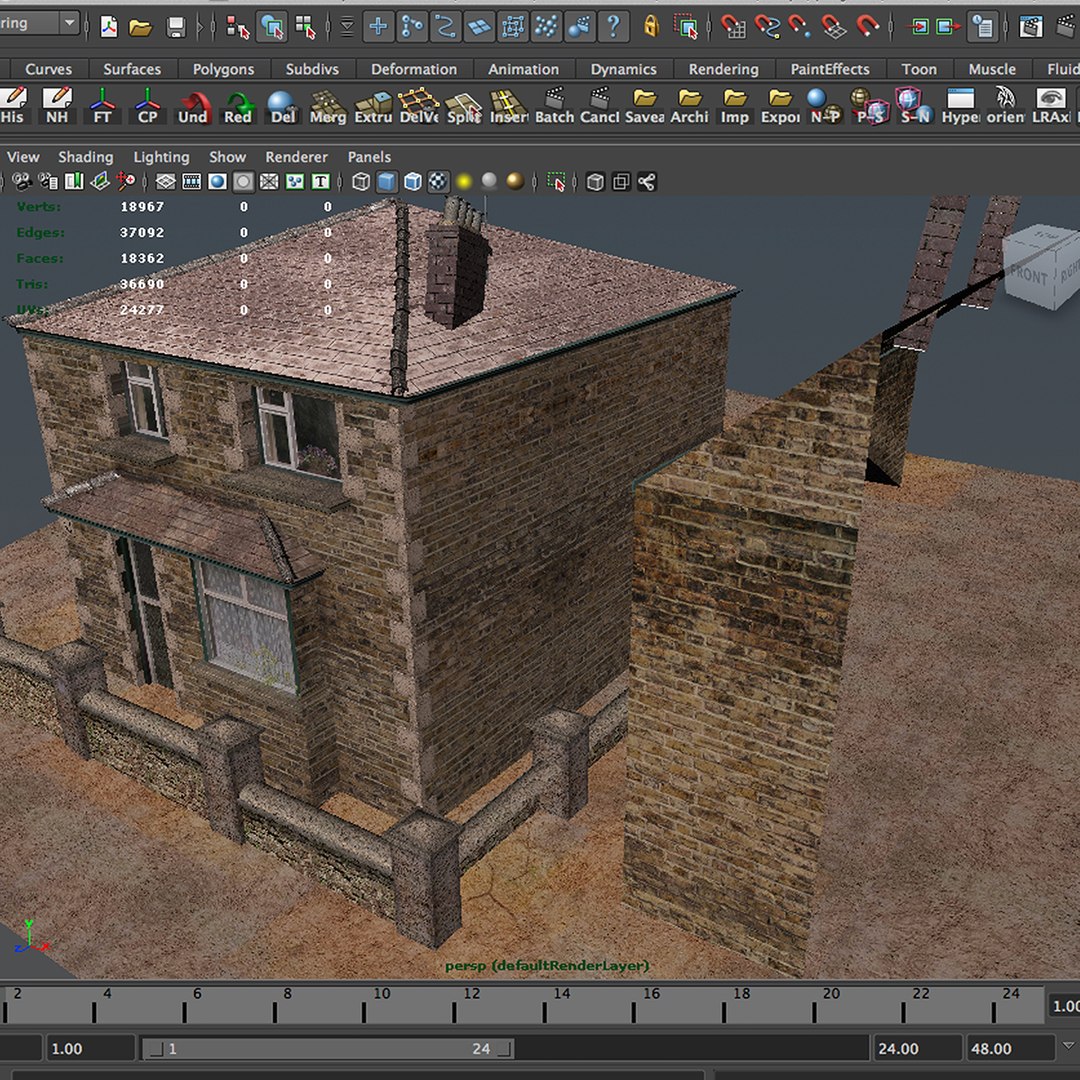Image resolution: width=1080 pixels, height=1080 pixels.
Task: Switch to the Dynamics shelf tab
Action: point(623,69)
